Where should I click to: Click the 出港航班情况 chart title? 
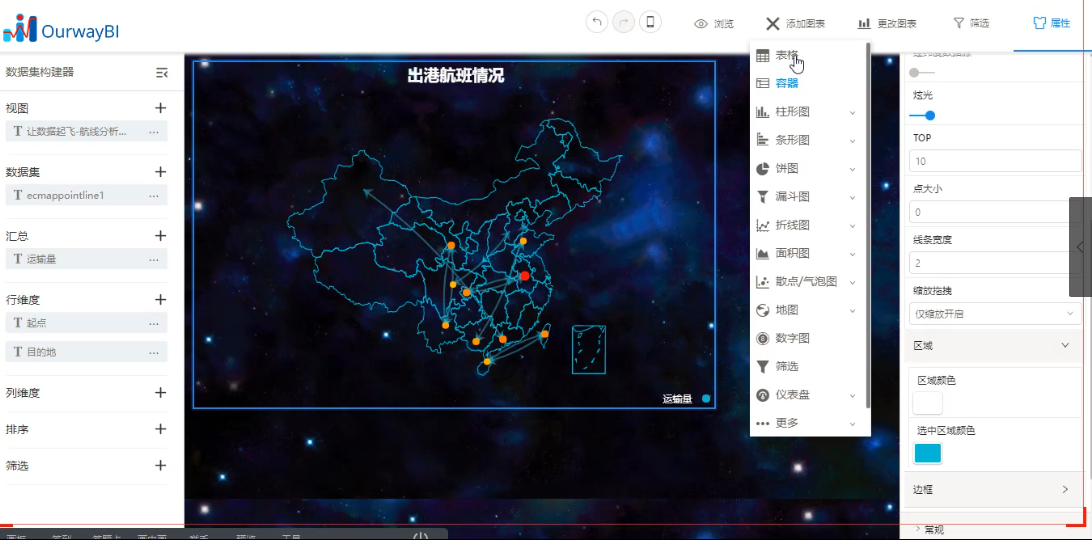(x=455, y=76)
